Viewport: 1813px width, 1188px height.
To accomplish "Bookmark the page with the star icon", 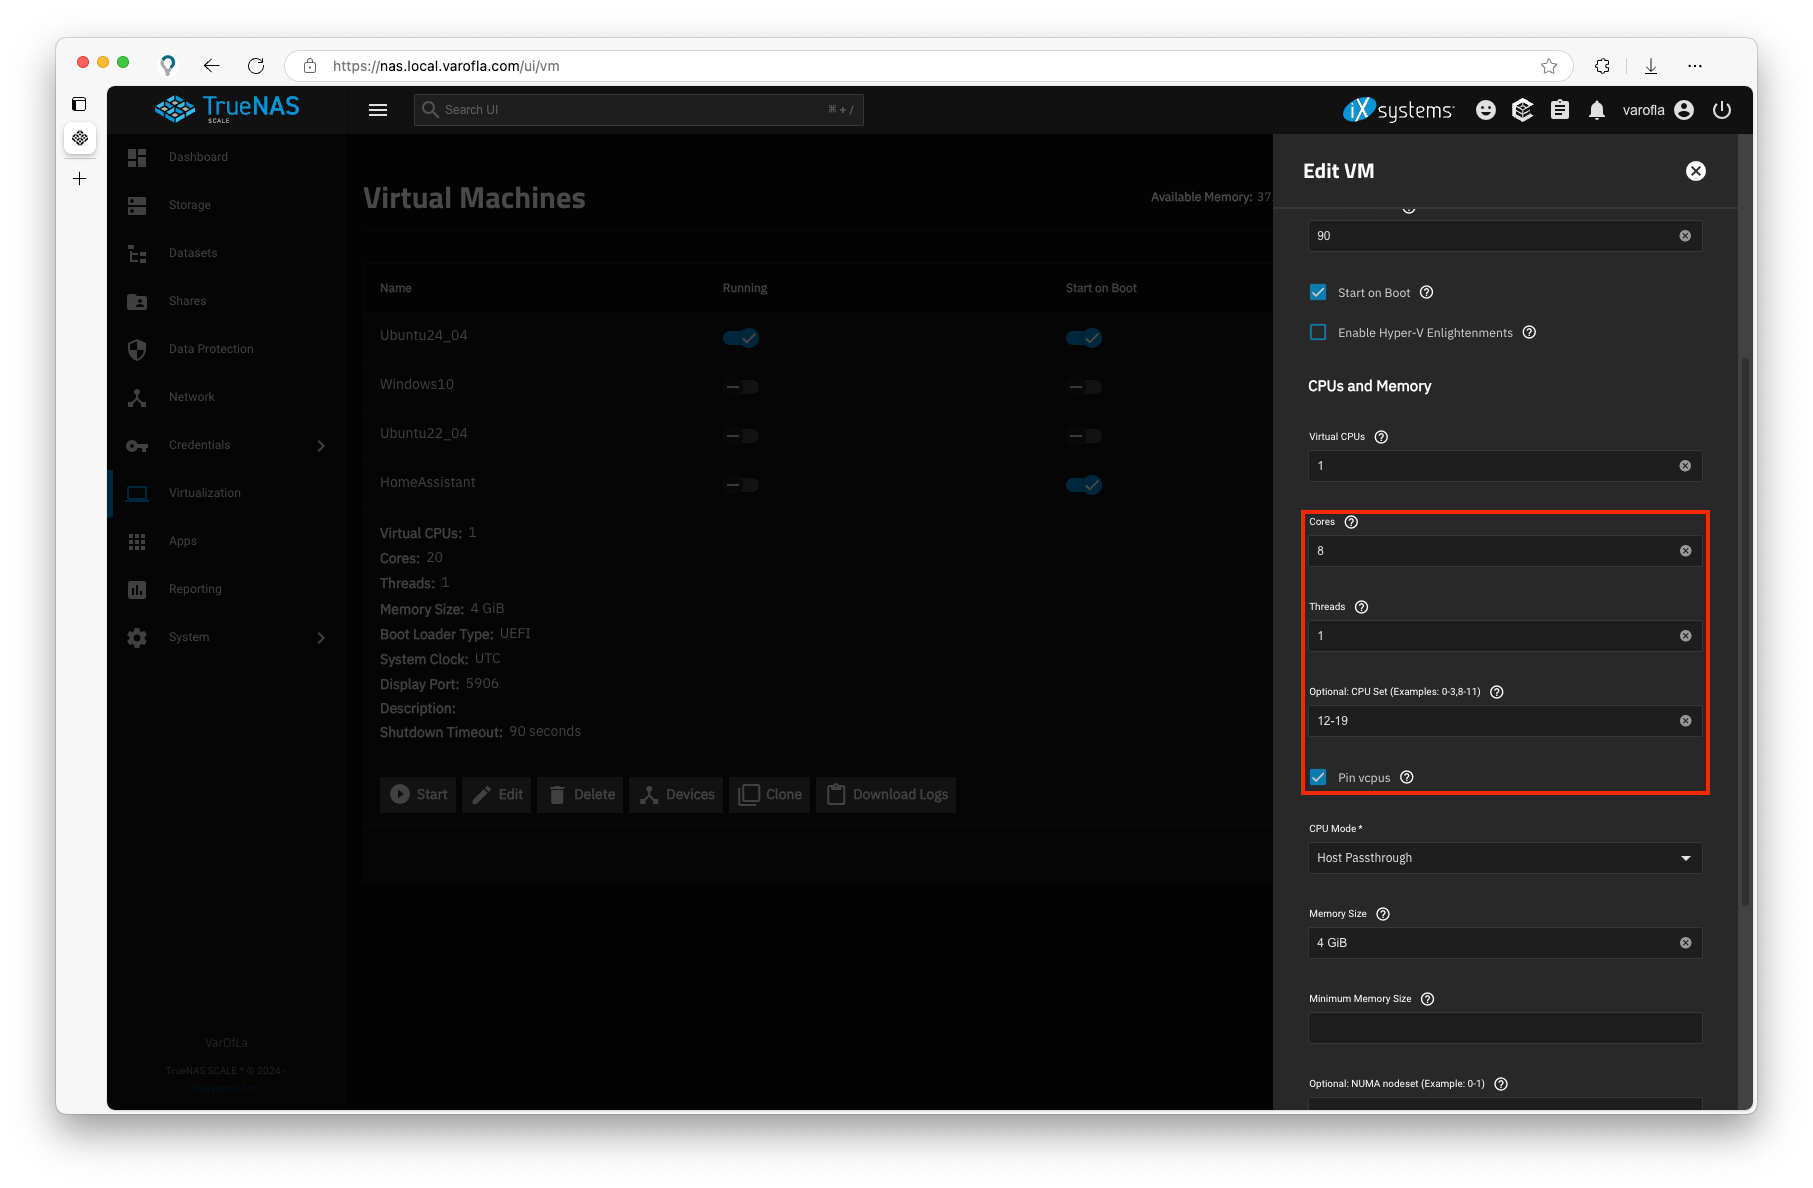I will point(1549,66).
